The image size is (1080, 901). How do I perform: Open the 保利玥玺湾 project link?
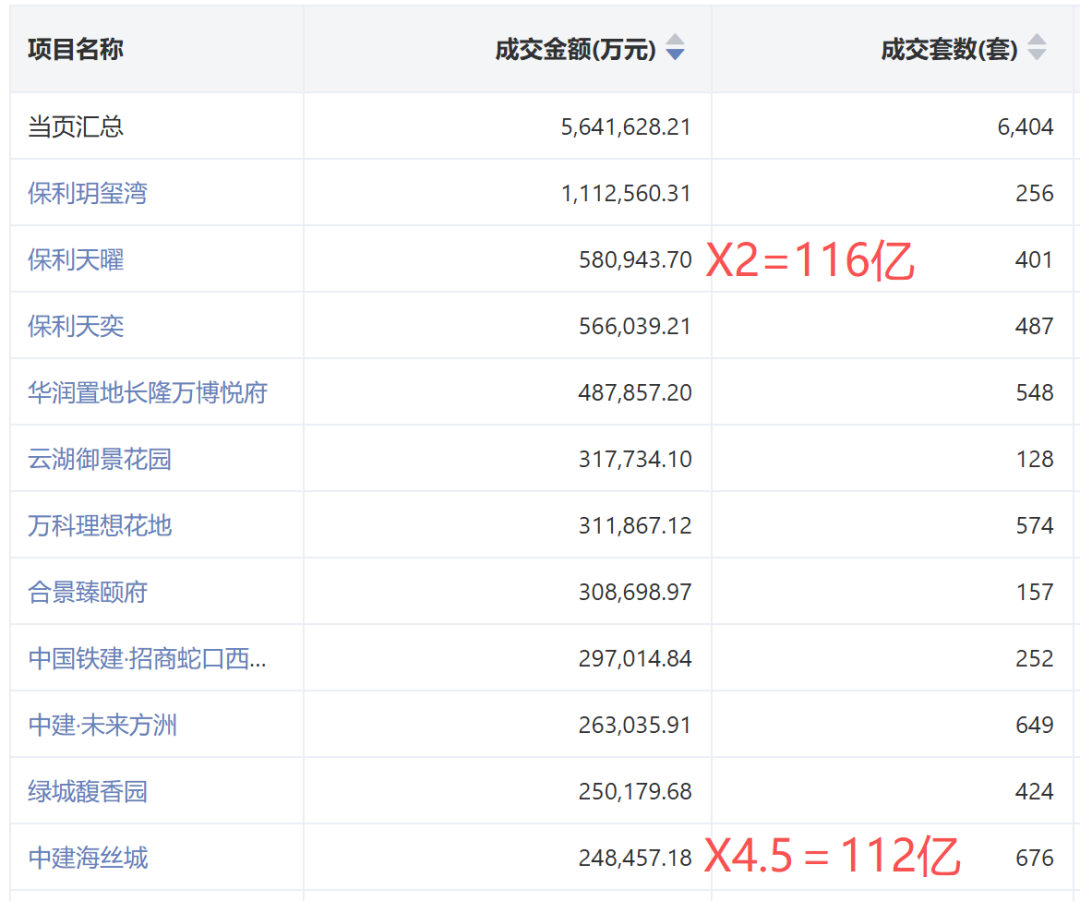pos(88,193)
